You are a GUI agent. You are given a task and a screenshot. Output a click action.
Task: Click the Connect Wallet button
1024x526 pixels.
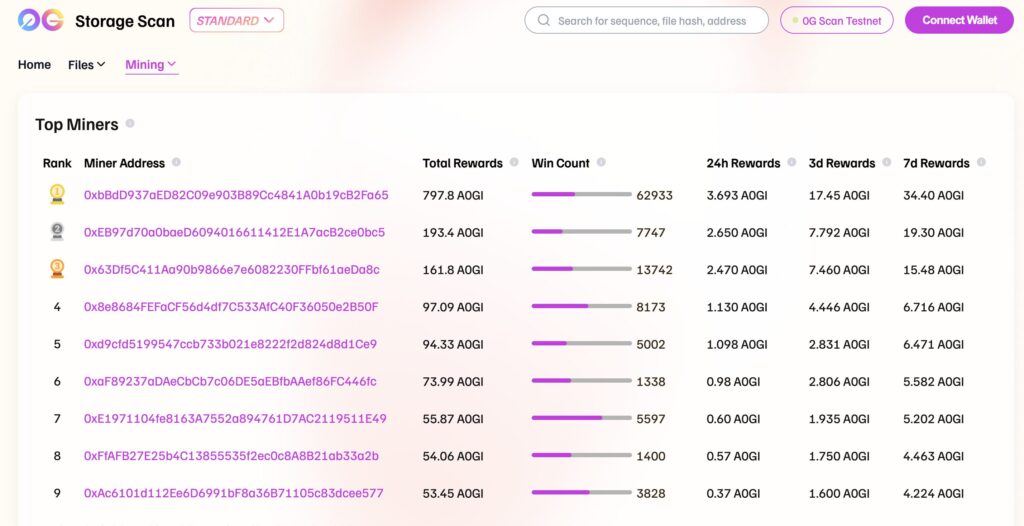959,20
